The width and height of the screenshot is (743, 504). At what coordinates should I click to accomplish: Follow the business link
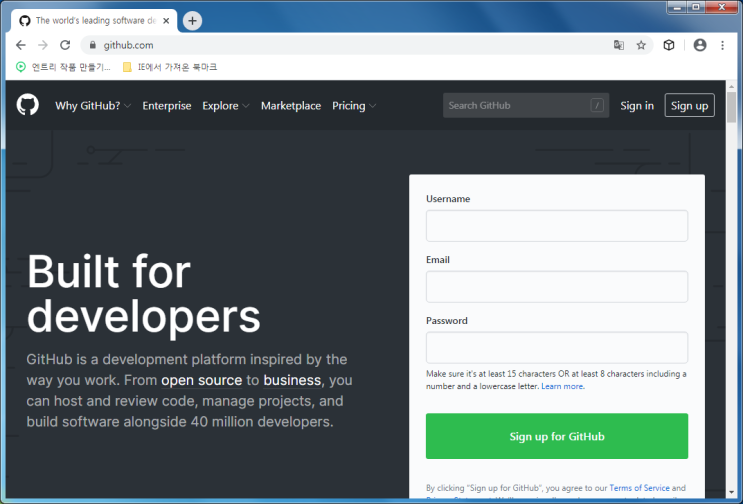292,380
